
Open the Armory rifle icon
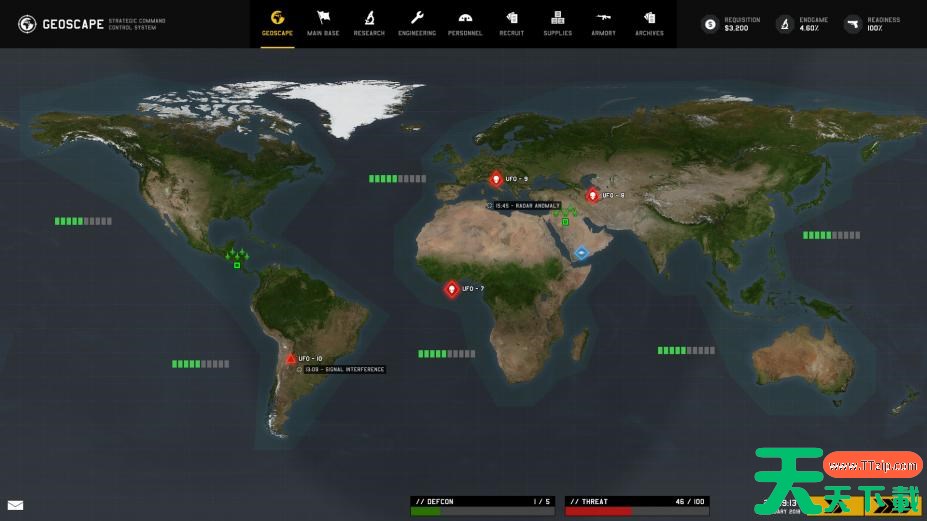click(x=603, y=23)
